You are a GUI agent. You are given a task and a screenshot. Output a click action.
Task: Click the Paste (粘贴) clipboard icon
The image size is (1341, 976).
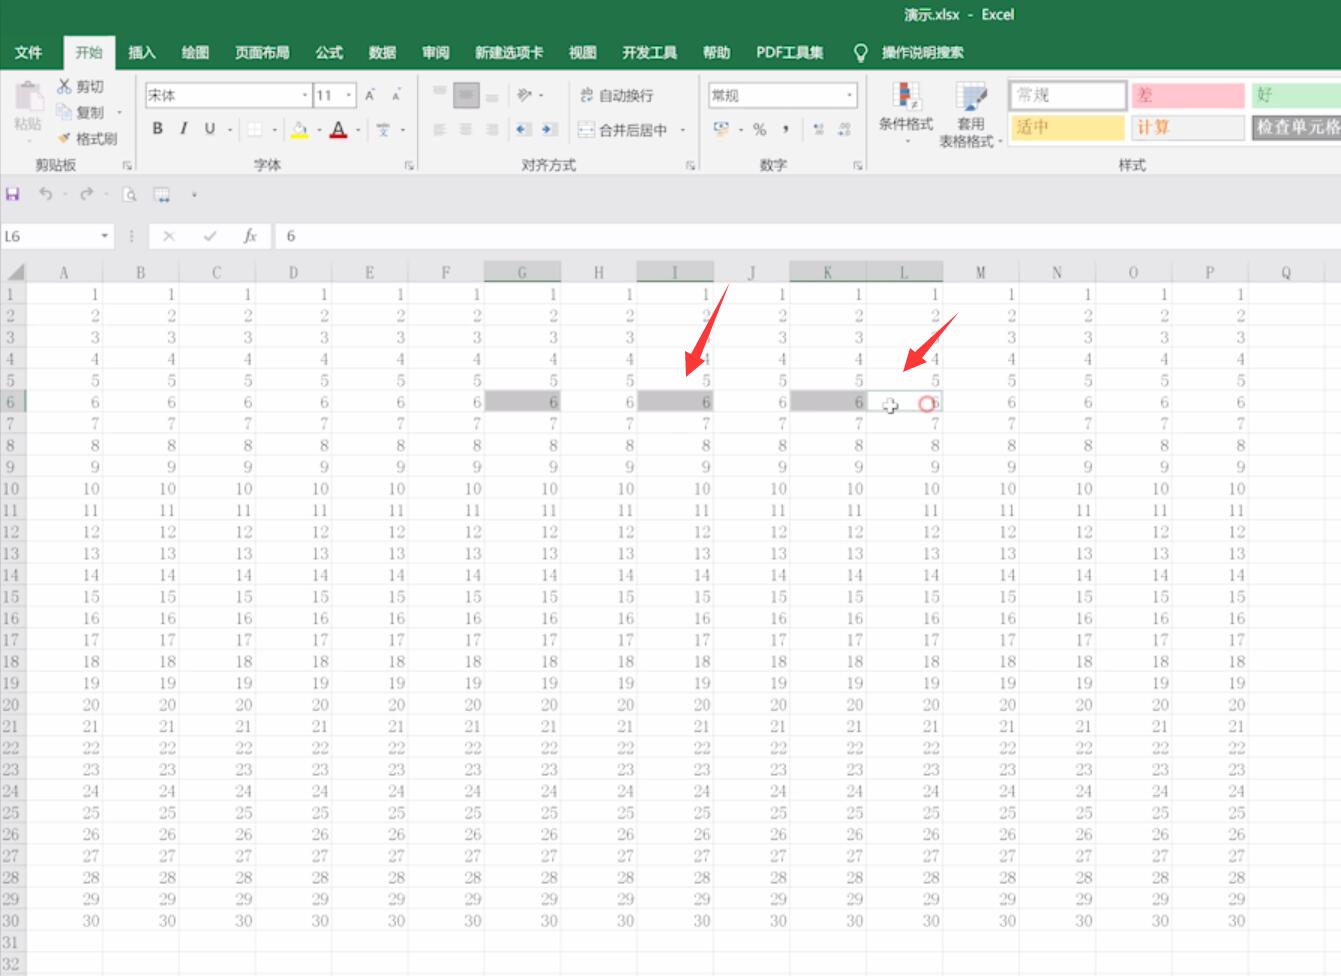(28, 97)
